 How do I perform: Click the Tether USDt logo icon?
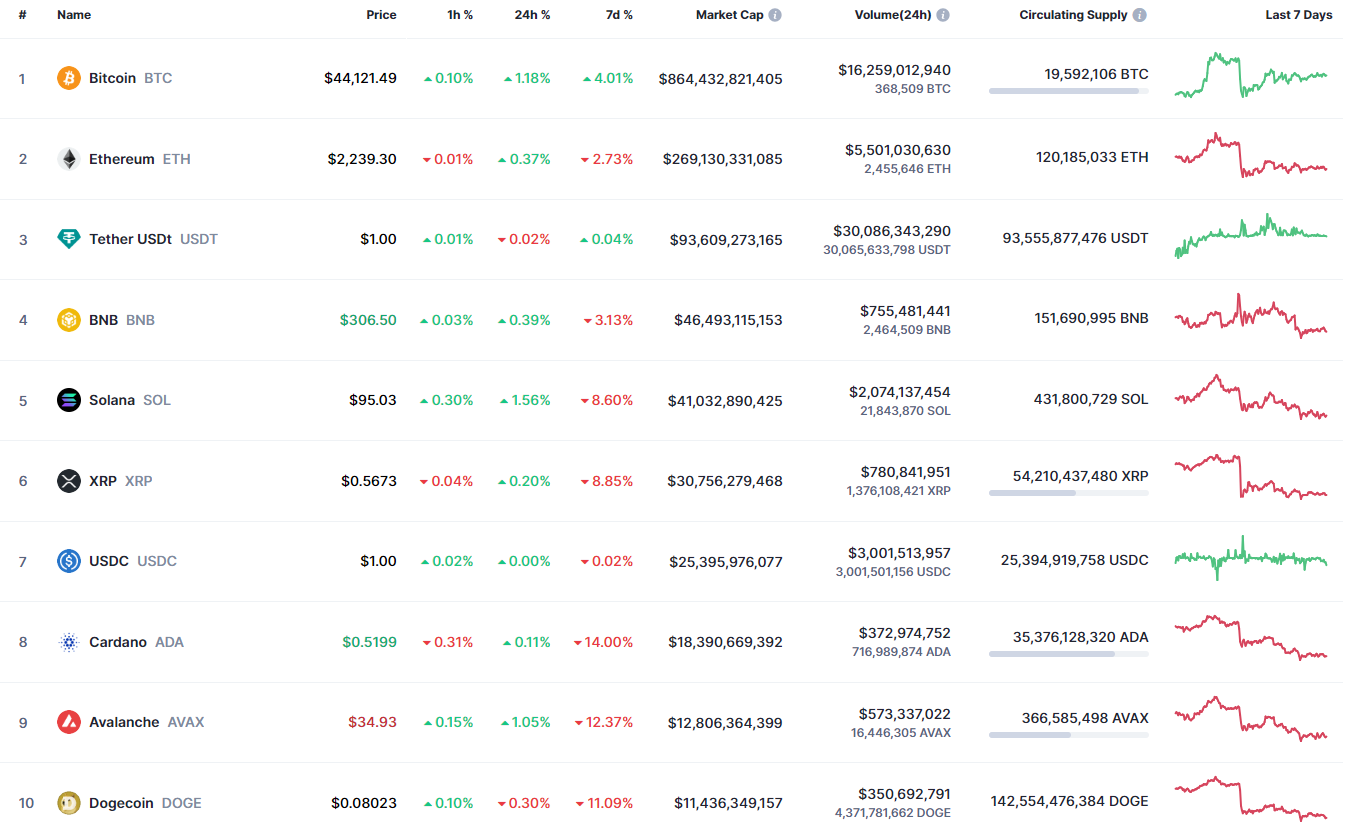click(x=69, y=239)
